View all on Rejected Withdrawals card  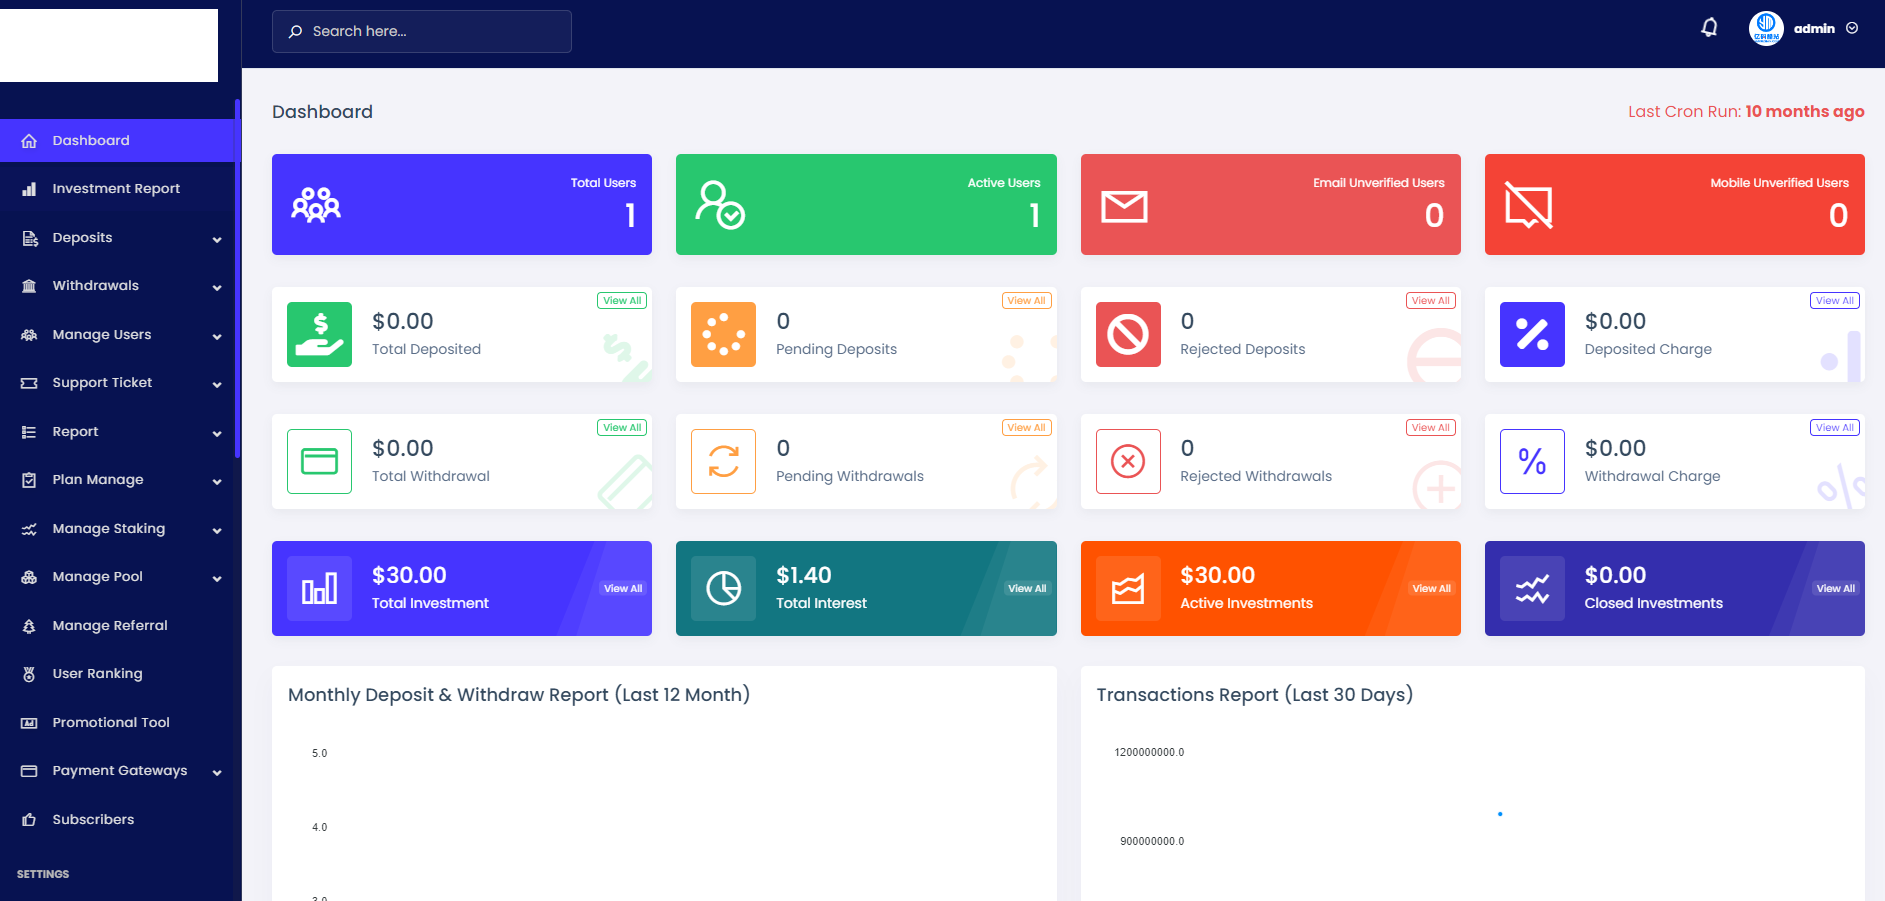pos(1430,428)
